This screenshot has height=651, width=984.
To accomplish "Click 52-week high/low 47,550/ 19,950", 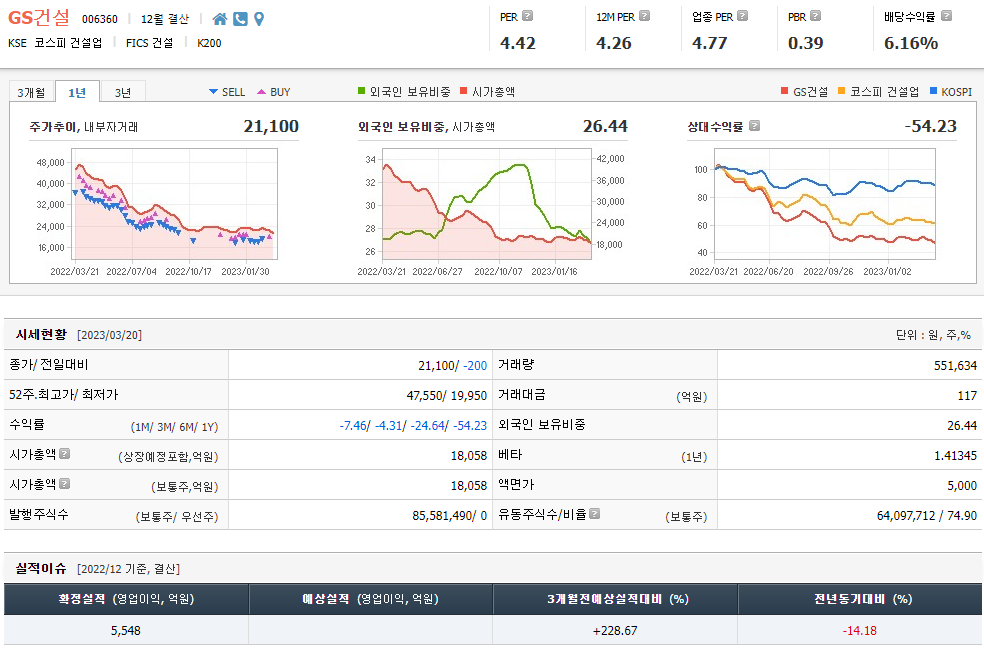I will coord(447,395).
